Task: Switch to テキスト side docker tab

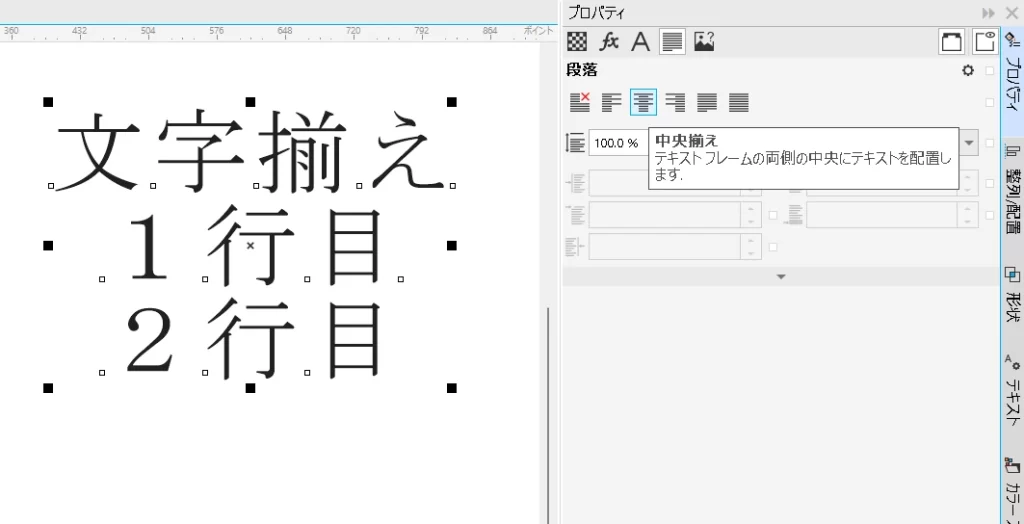Action: (1012, 392)
